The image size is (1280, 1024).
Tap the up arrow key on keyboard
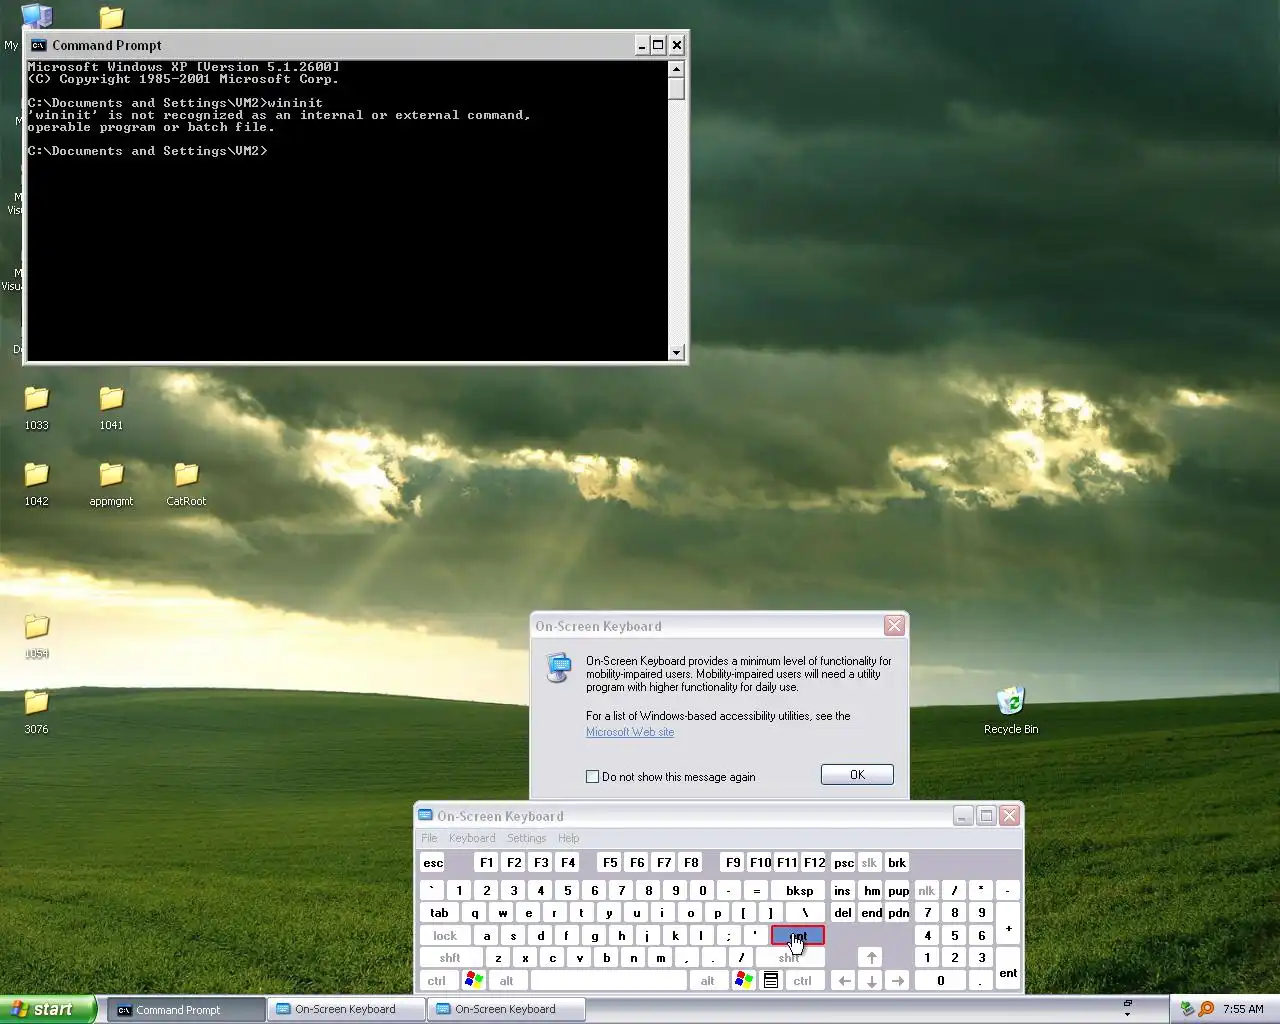[871, 958]
